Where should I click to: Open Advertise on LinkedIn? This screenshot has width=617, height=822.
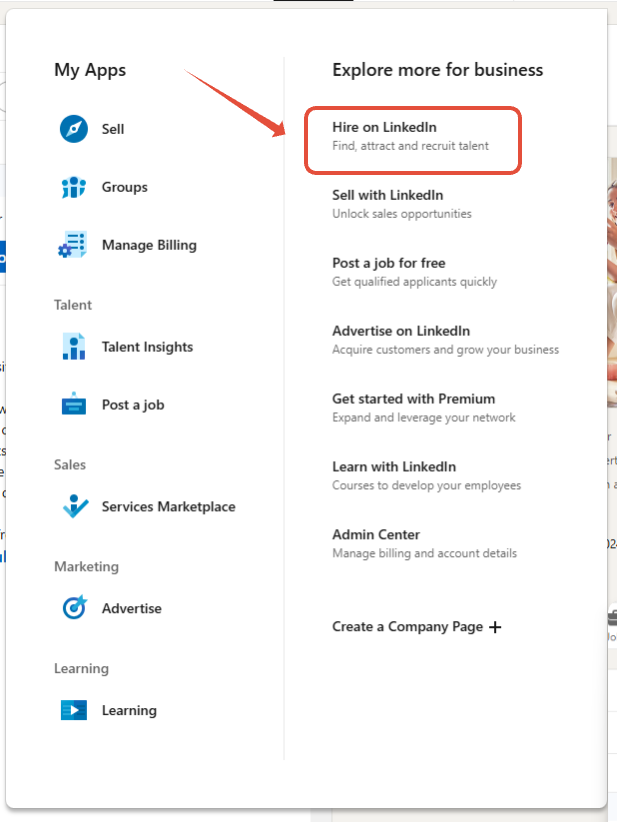coord(401,331)
